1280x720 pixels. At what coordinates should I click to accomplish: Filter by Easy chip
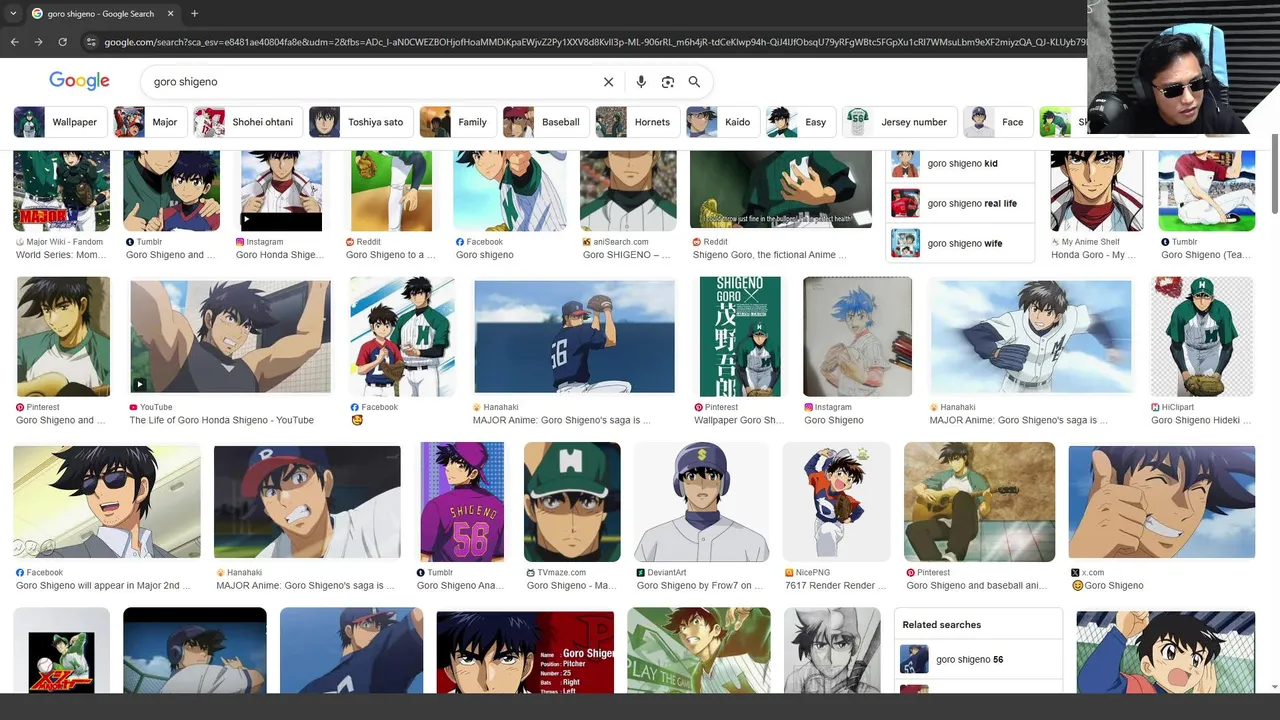pyautogui.click(x=800, y=122)
